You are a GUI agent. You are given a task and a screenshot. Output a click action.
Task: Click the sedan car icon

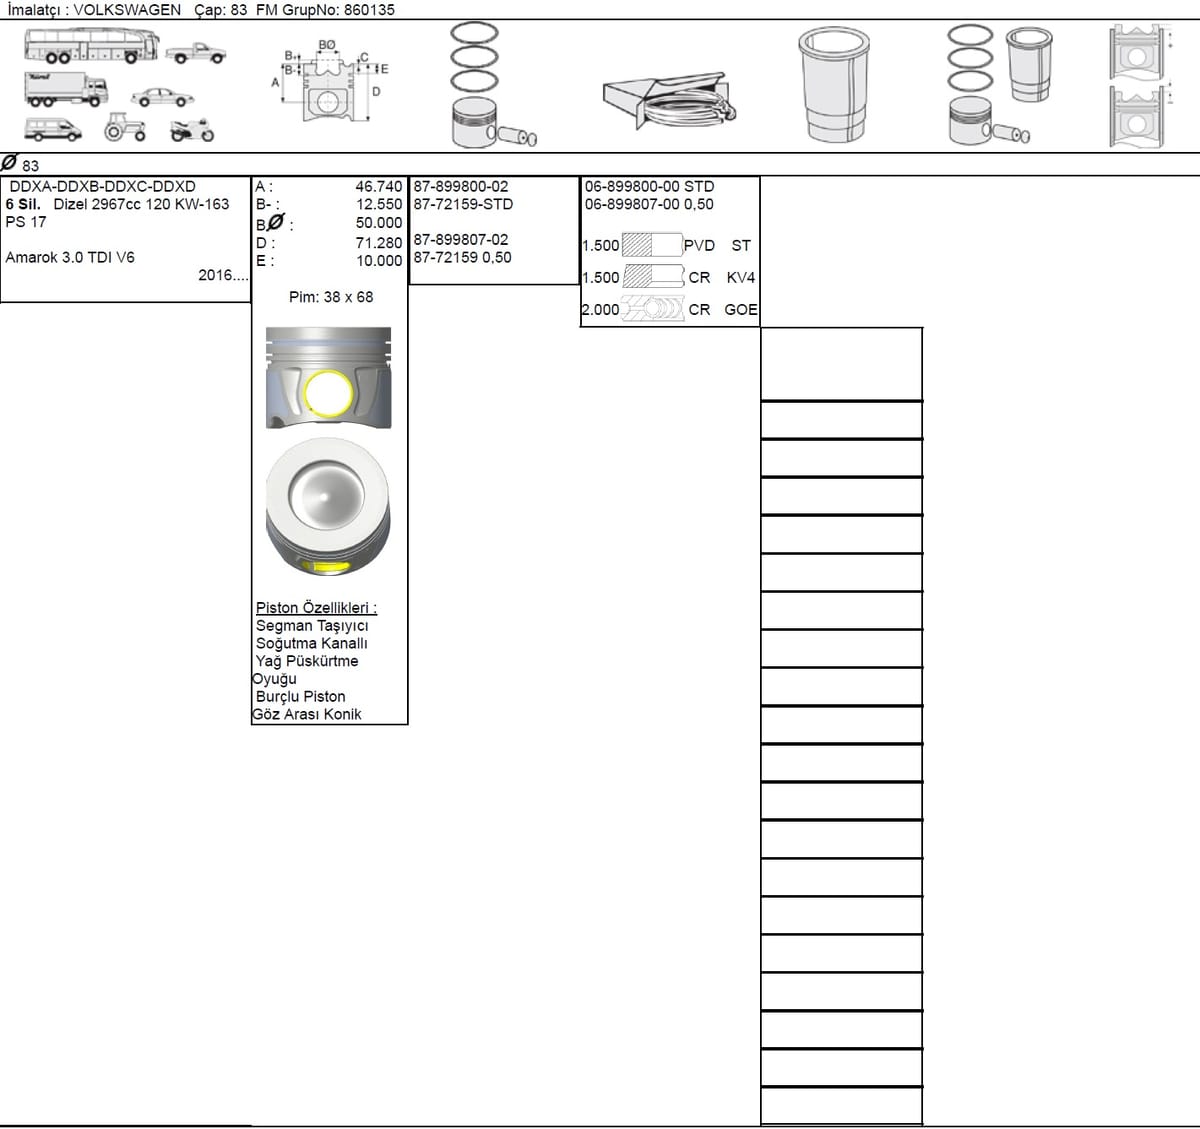coord(161,97)
